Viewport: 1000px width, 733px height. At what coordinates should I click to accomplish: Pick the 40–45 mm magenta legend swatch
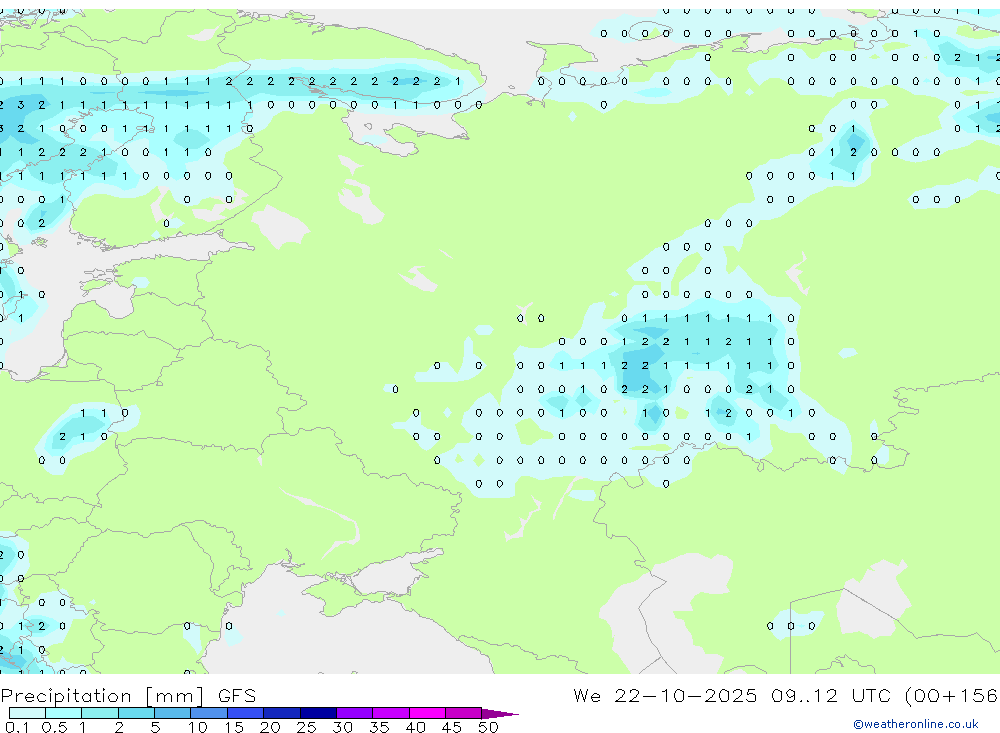[427, 713]
